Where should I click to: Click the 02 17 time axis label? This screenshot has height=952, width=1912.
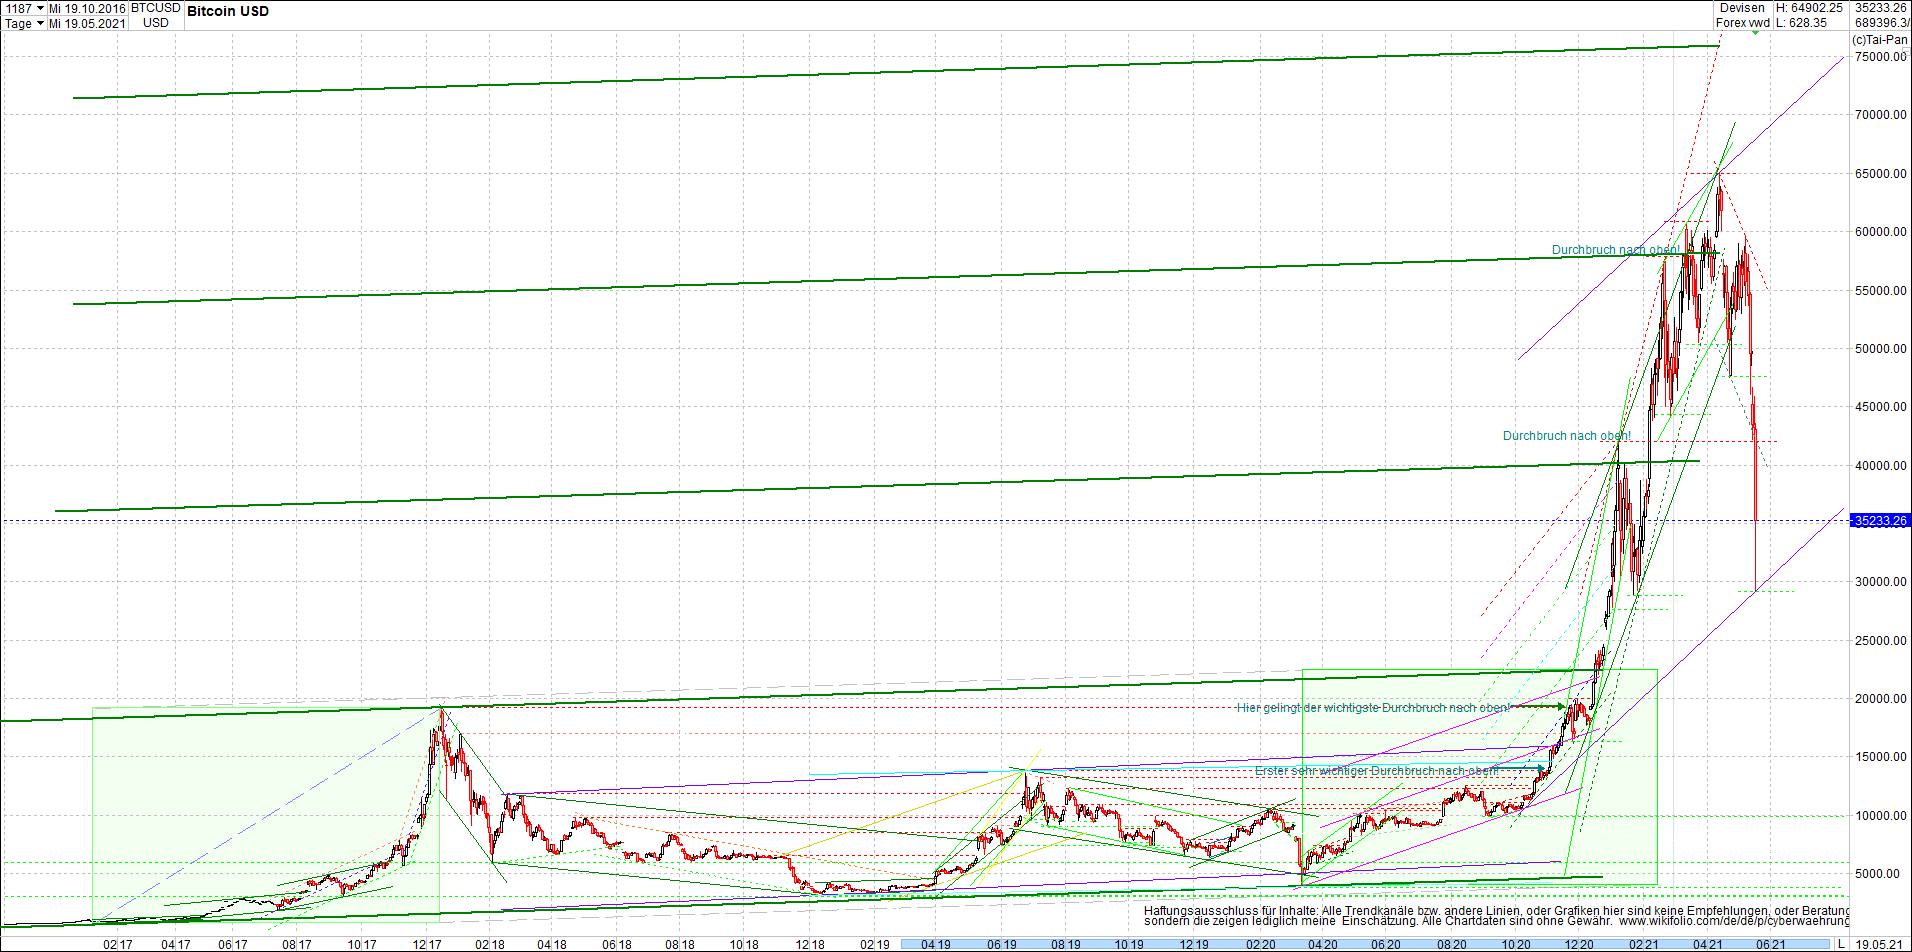tap(118, 945)
